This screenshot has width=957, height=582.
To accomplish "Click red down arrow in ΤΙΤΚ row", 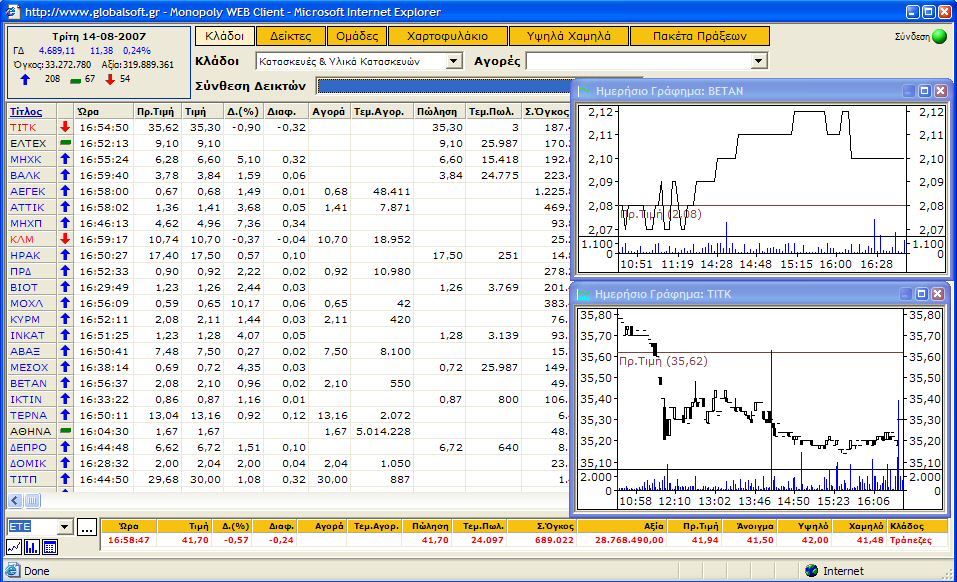I will tap(65, 127).
